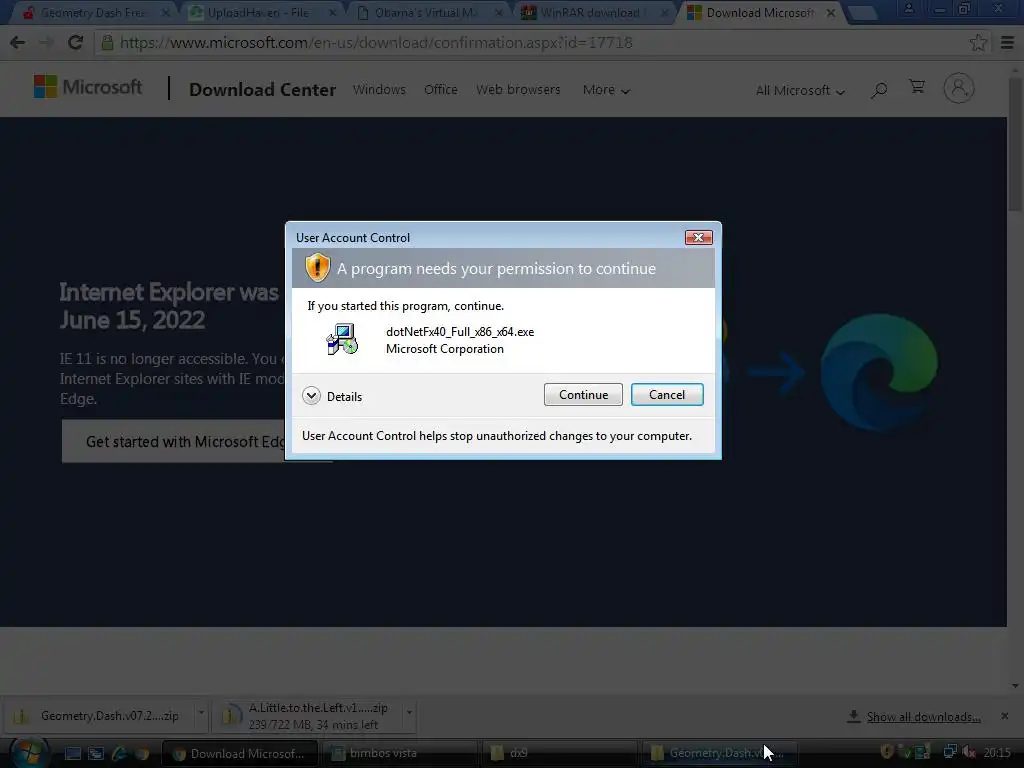Open A.Little.to.the.Left download options arrow

click(409, 712)
